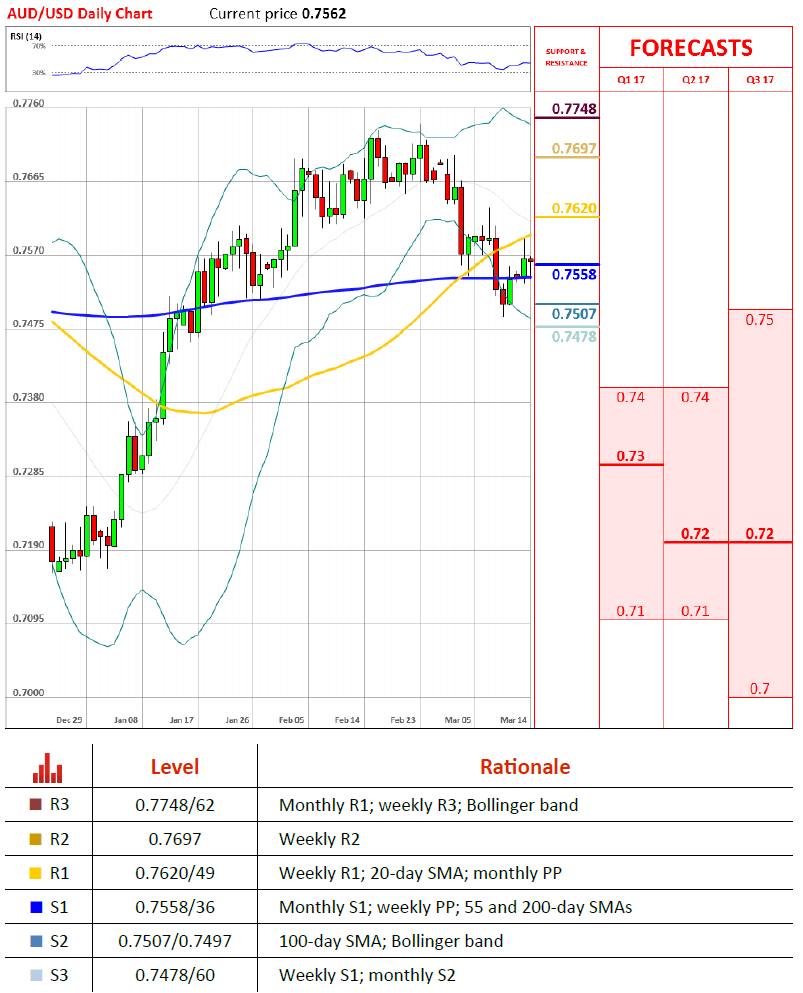This screenshot has width=803, height=993.
Task: Click rationale mentioning 55 and 200-day SMAs
Action: [x=456, y=908]
